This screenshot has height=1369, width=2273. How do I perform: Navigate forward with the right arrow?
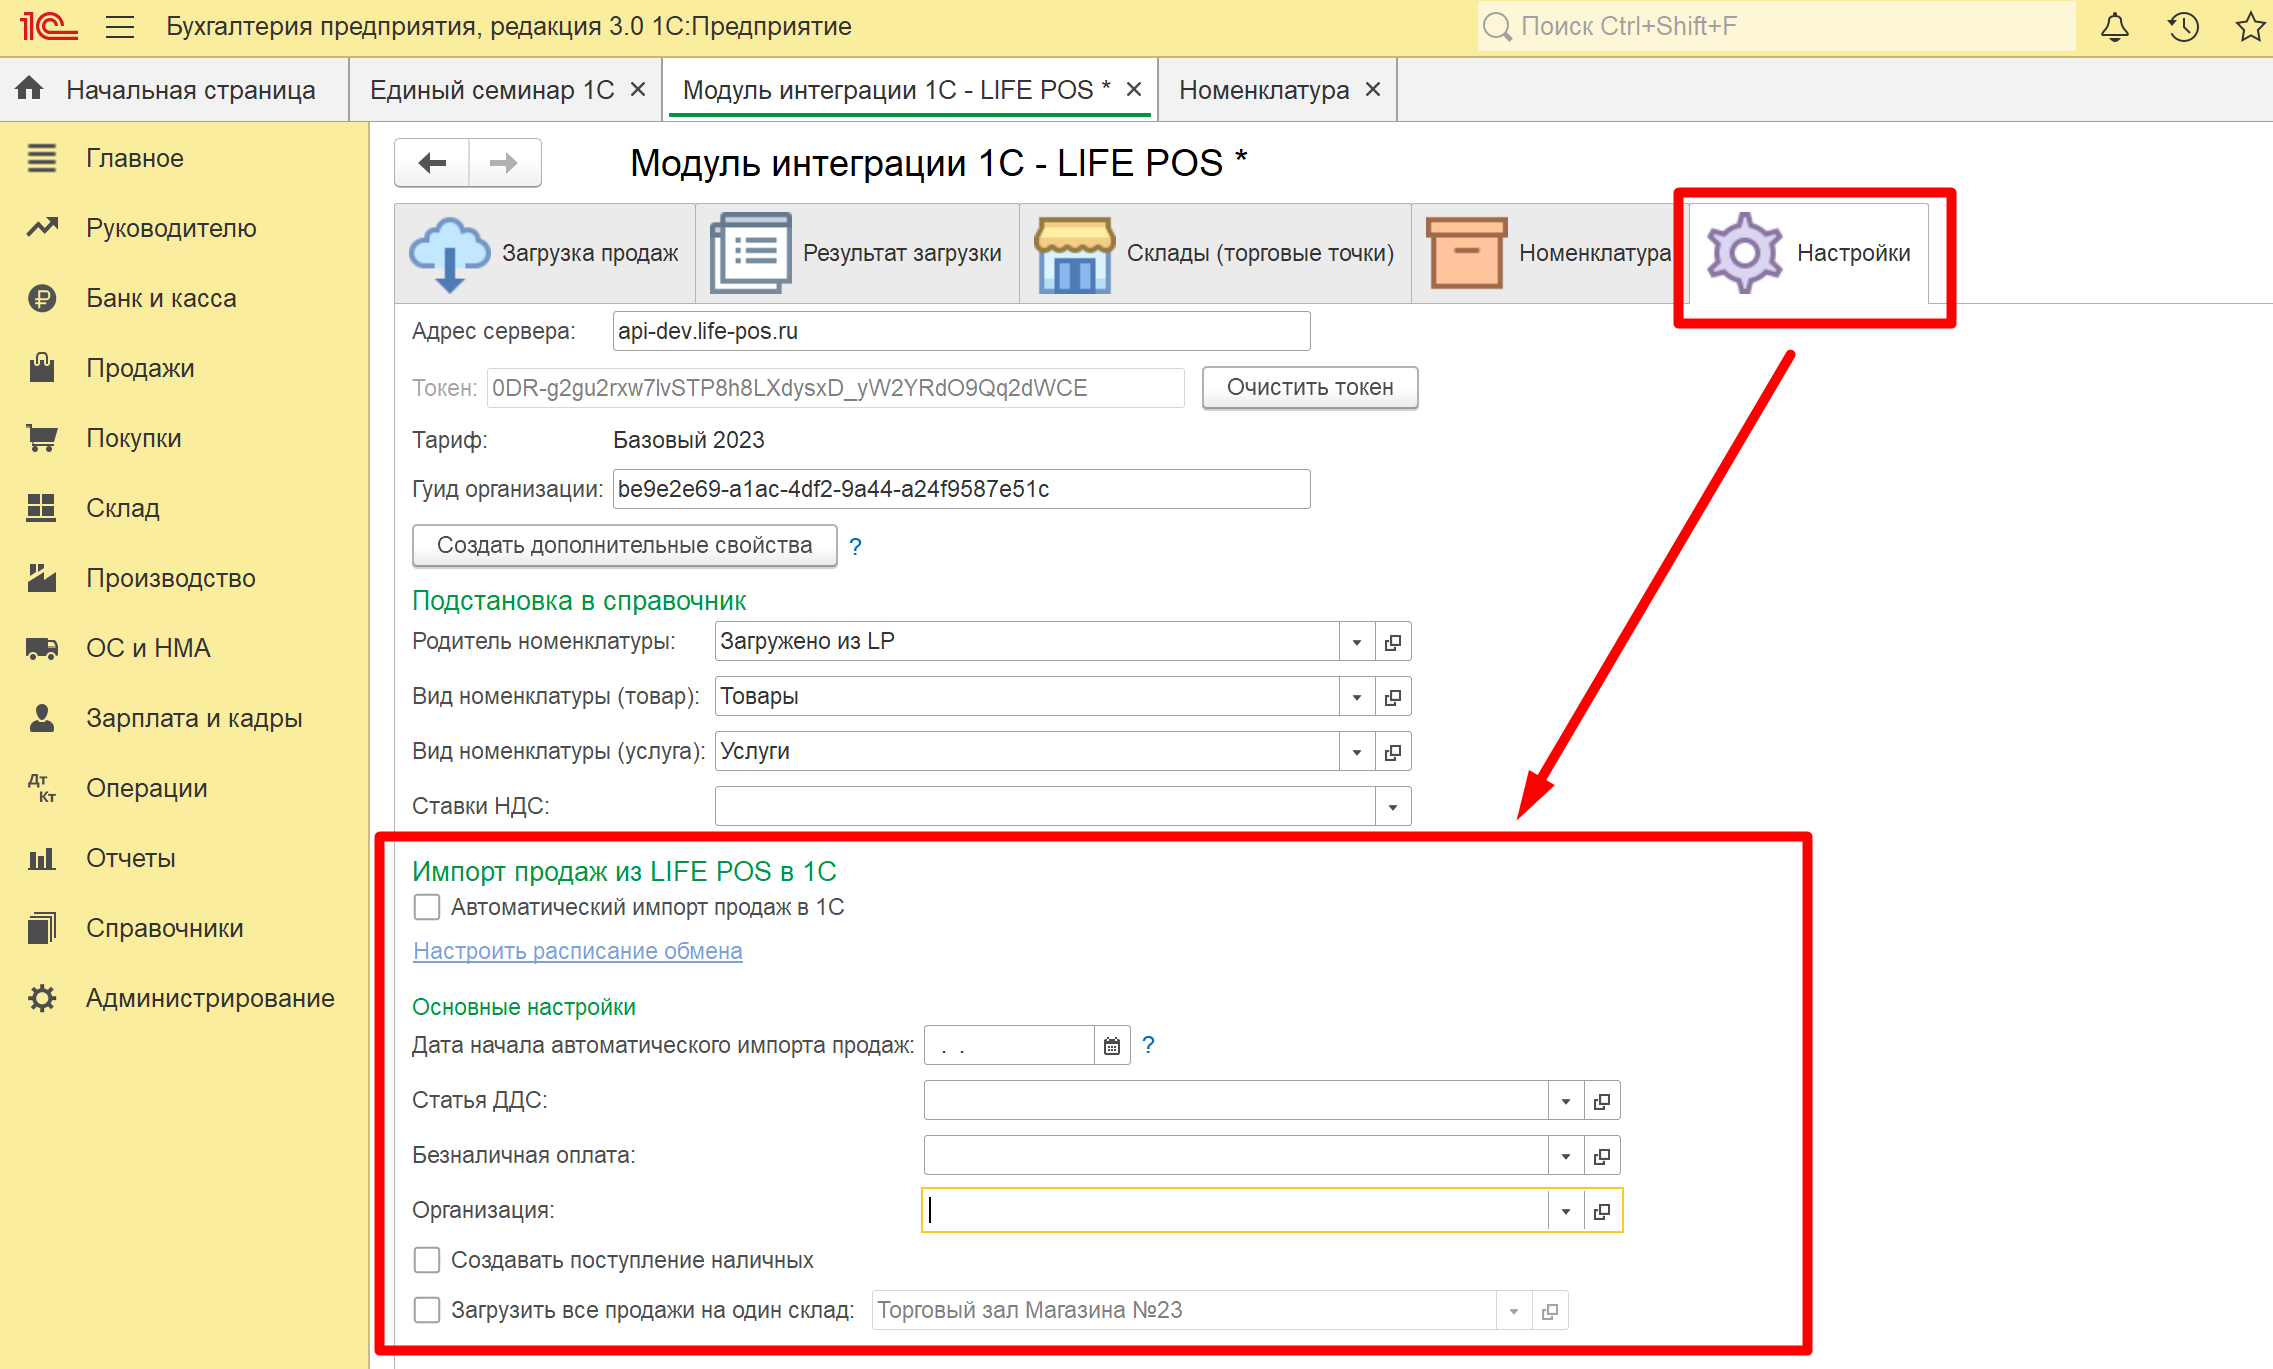tap(505, 163)
